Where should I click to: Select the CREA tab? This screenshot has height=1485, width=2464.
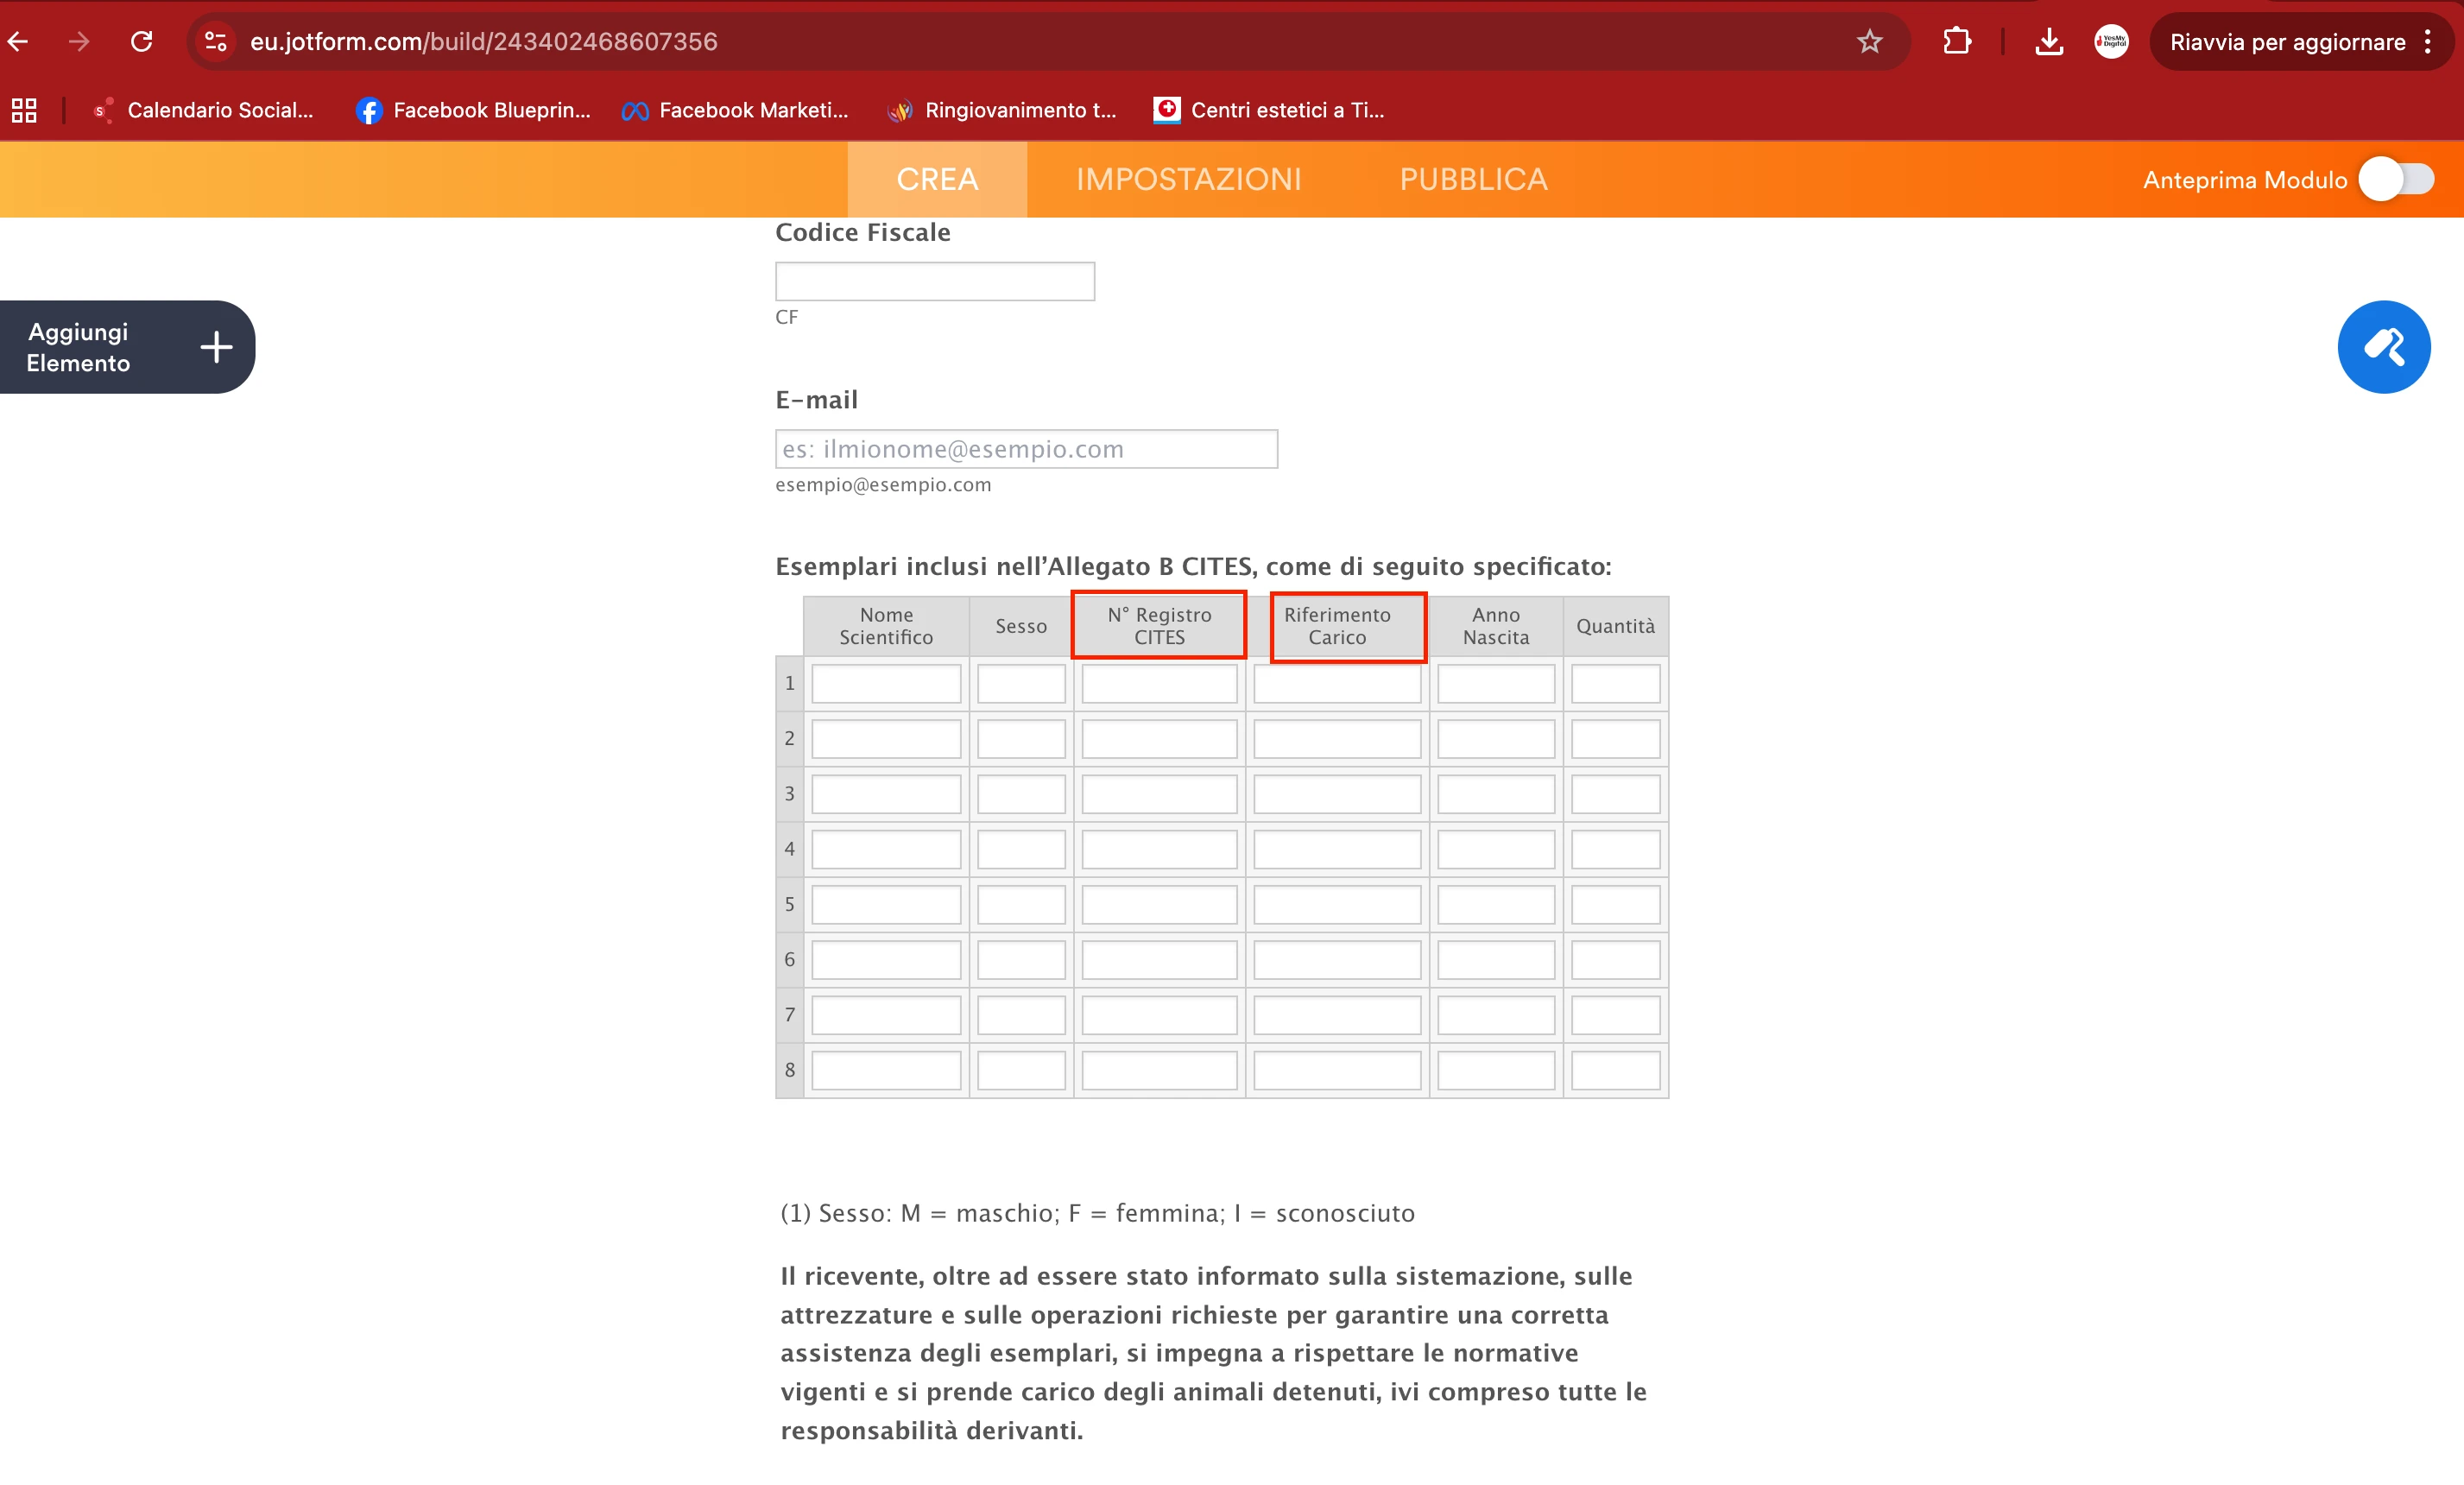click(x=936, y=179)
